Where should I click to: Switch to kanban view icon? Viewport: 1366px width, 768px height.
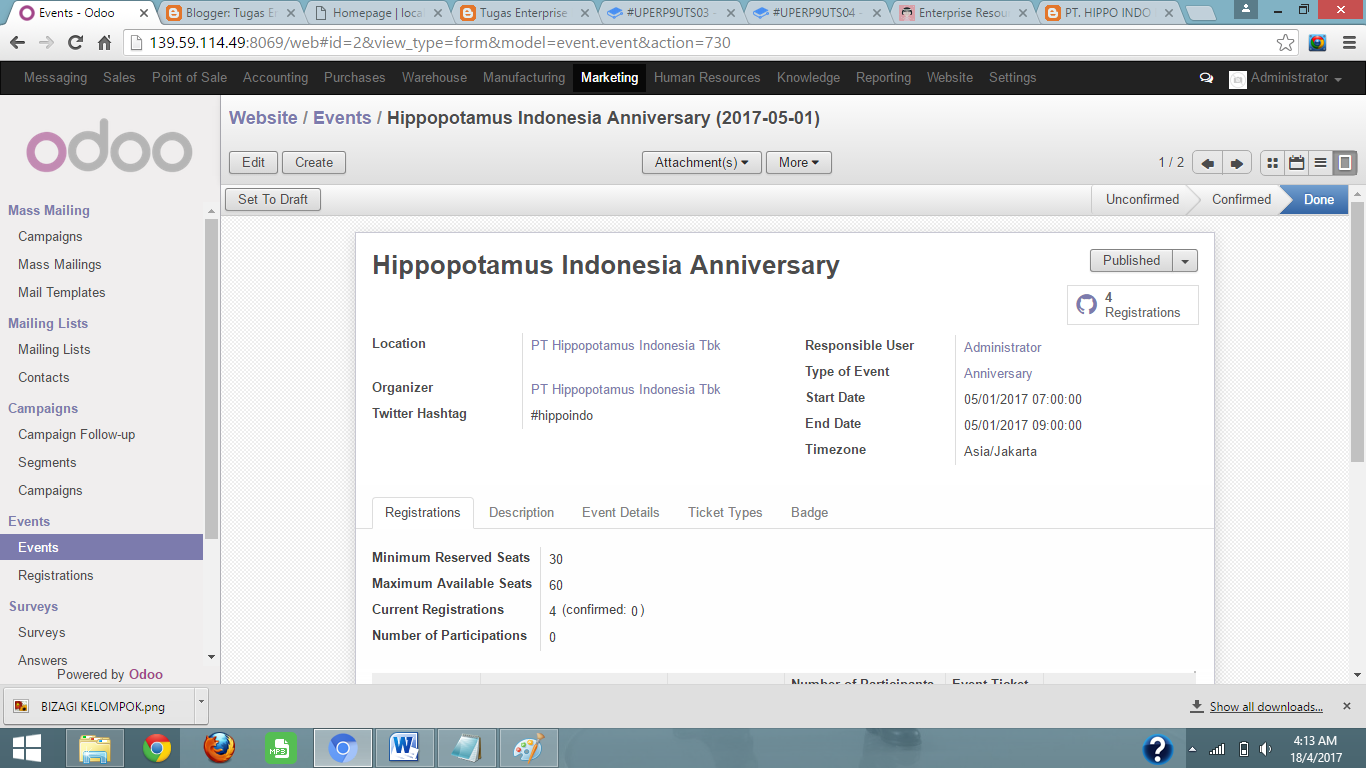[1272, 163]
